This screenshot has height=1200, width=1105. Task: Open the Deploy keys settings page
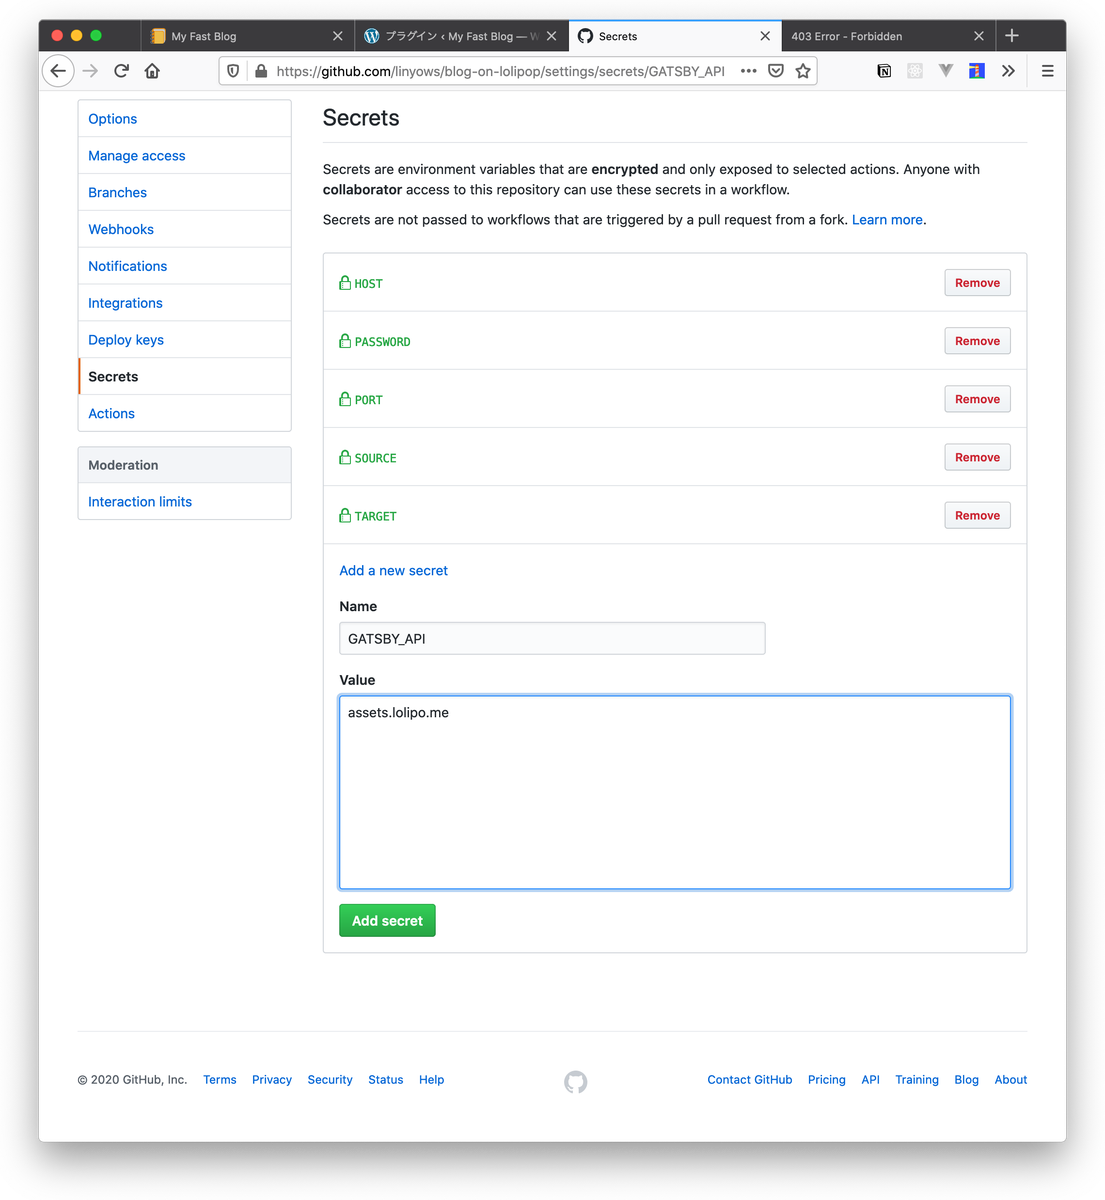pyautogui.click(x=126, y=340)
